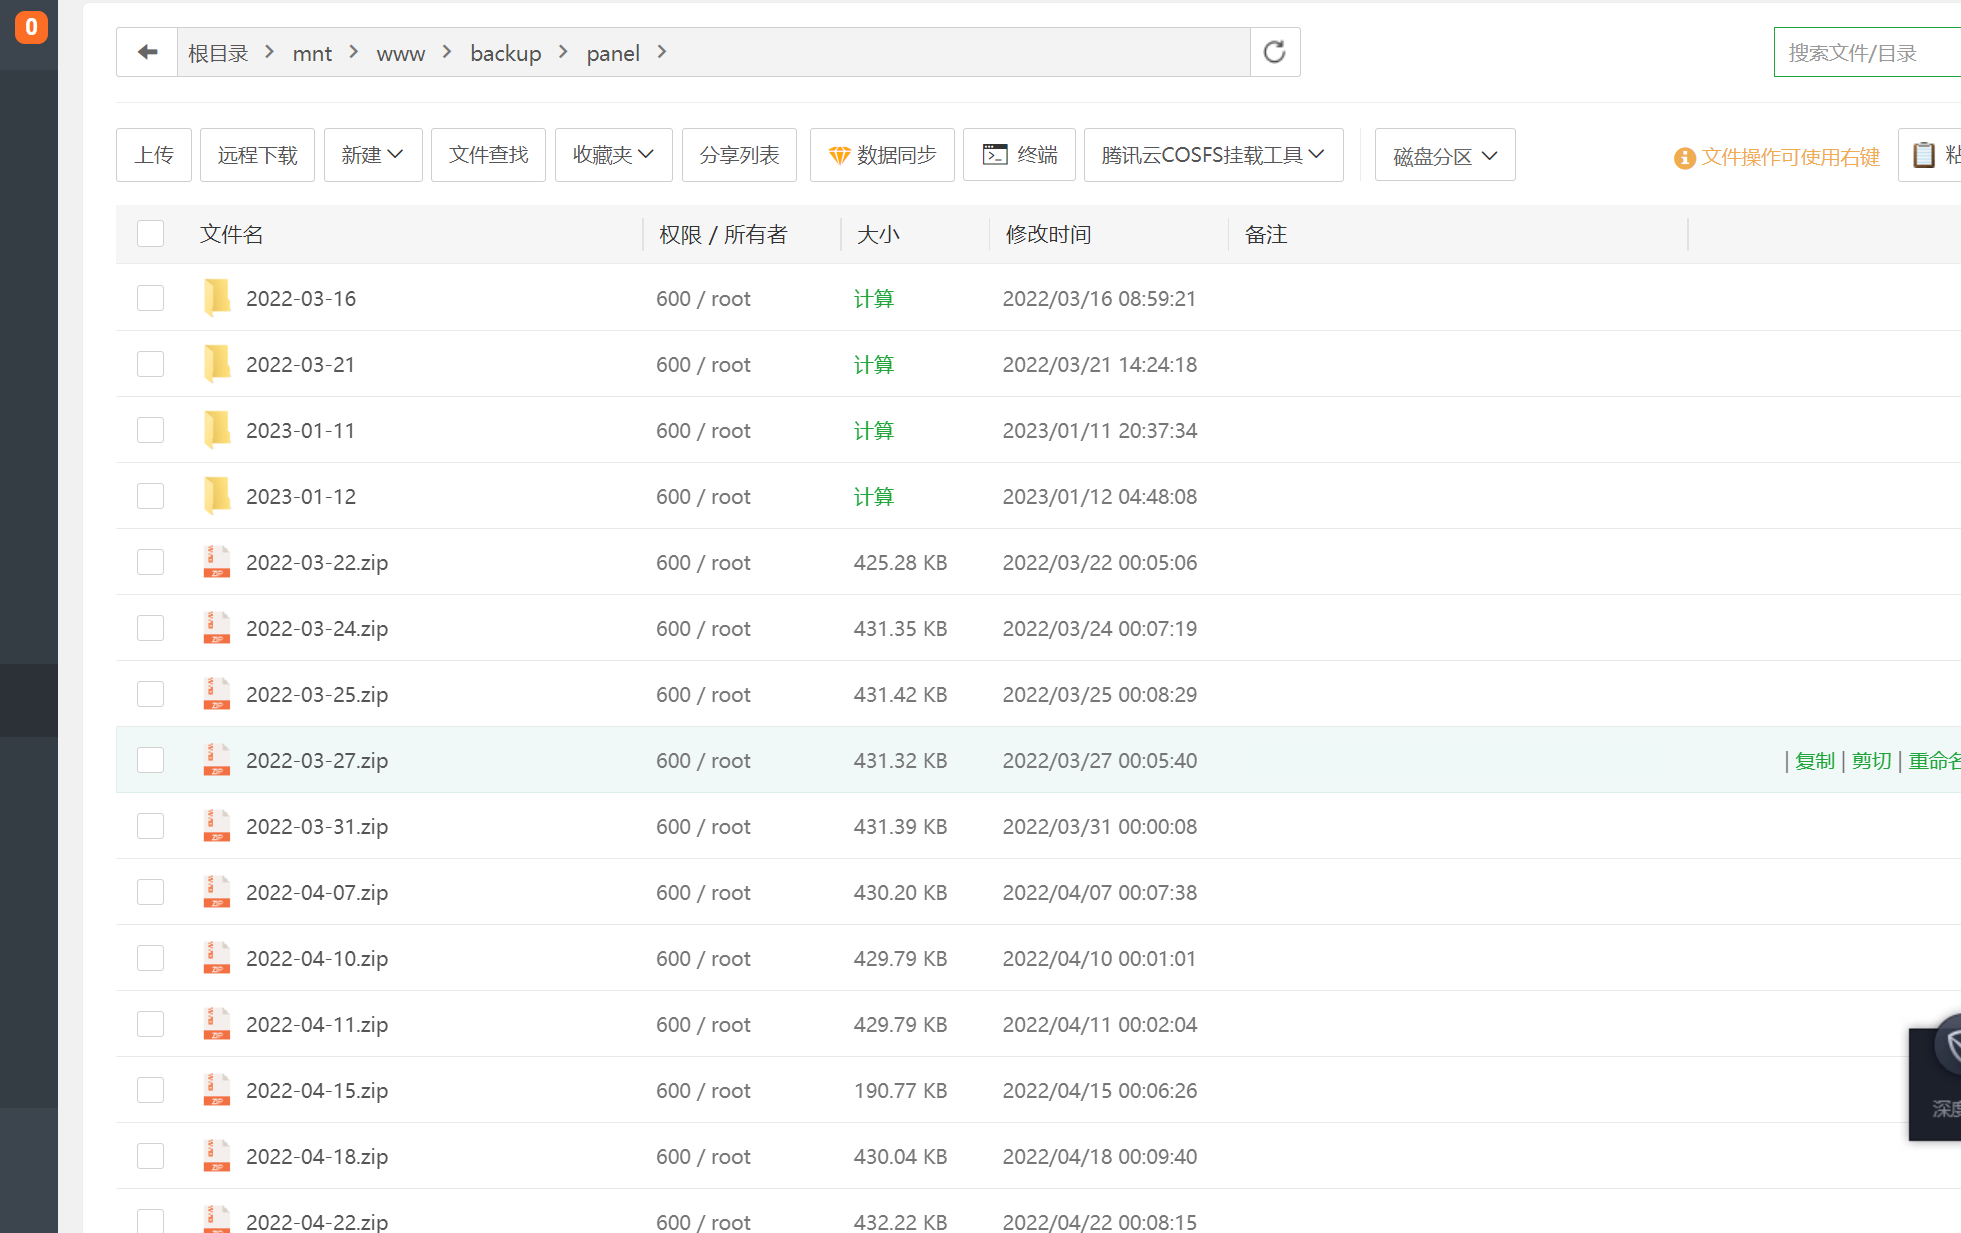This screenshot has width=1961, height=1233.
Task: Tick the select-all checkbox in the table header
Action: point(150,234)
